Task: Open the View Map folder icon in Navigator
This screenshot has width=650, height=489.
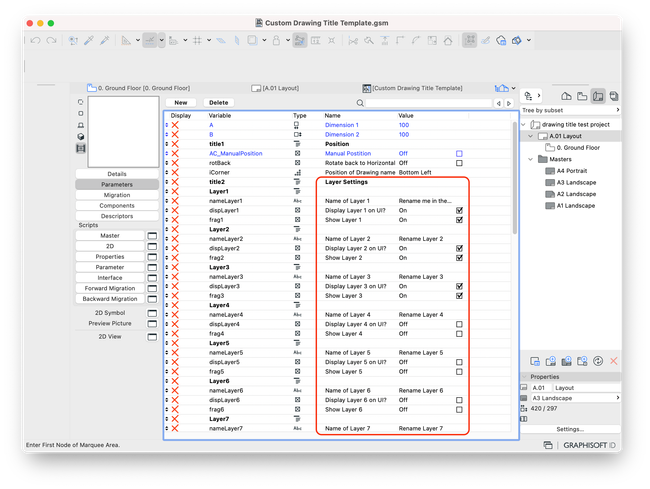Action: point(582,96)
